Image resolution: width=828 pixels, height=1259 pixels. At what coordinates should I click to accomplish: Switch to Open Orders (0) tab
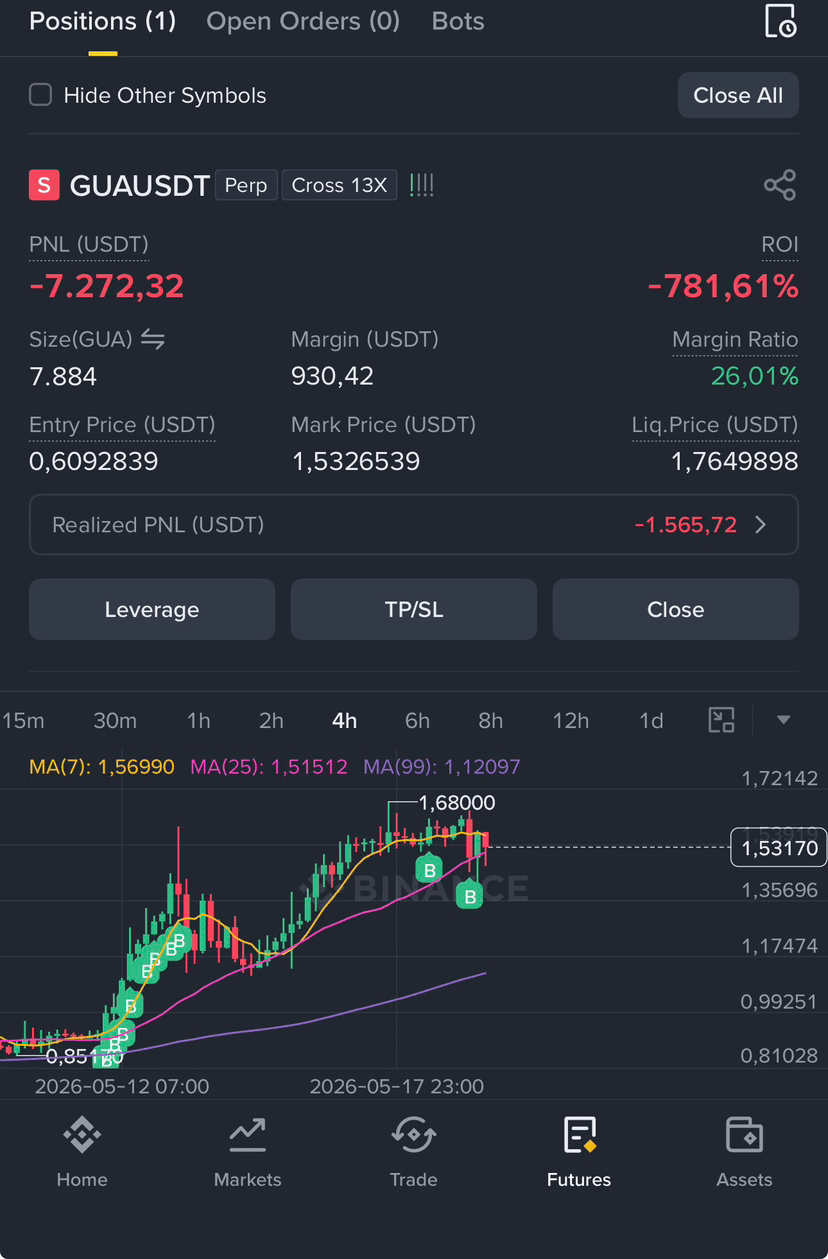coord(303,21)
